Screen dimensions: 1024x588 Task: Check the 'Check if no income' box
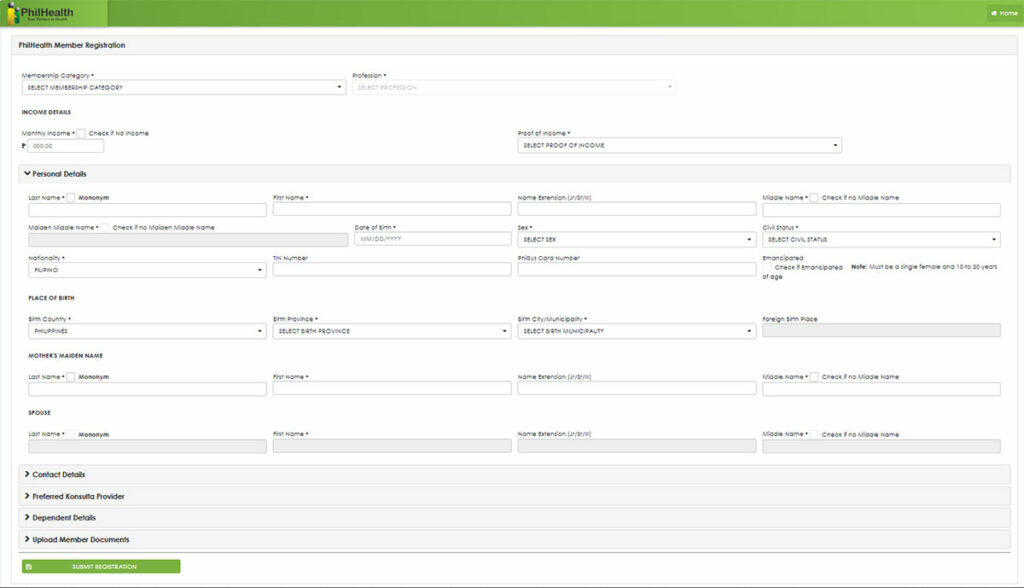point(81,133)
